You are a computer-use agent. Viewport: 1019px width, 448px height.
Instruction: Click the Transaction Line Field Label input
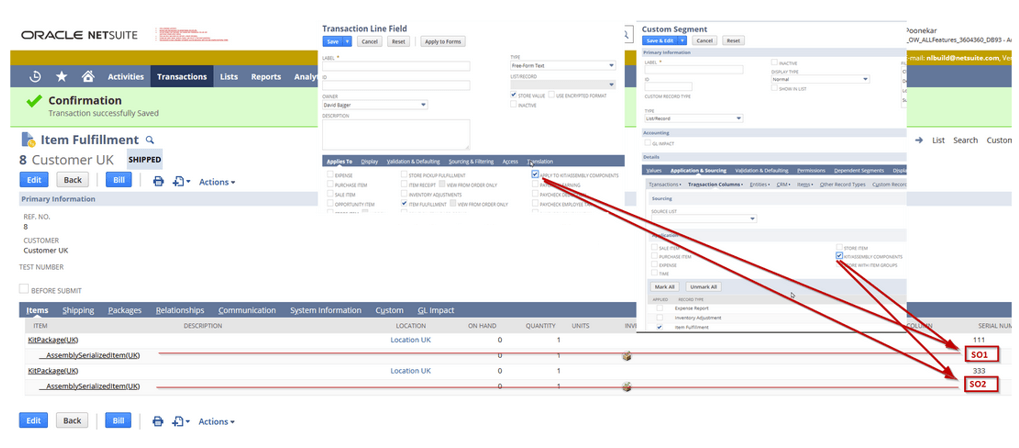tap(395, 66)
